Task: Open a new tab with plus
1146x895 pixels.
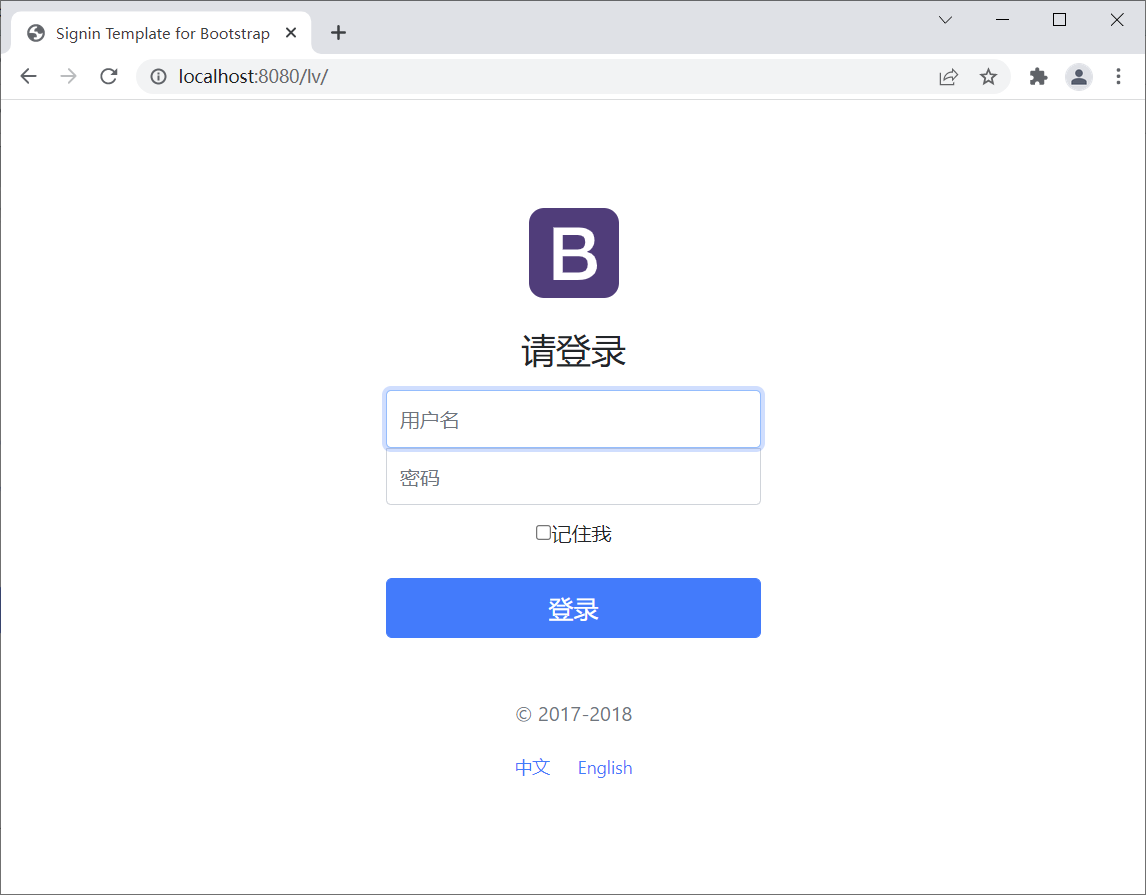Action: tap(338, 33)
